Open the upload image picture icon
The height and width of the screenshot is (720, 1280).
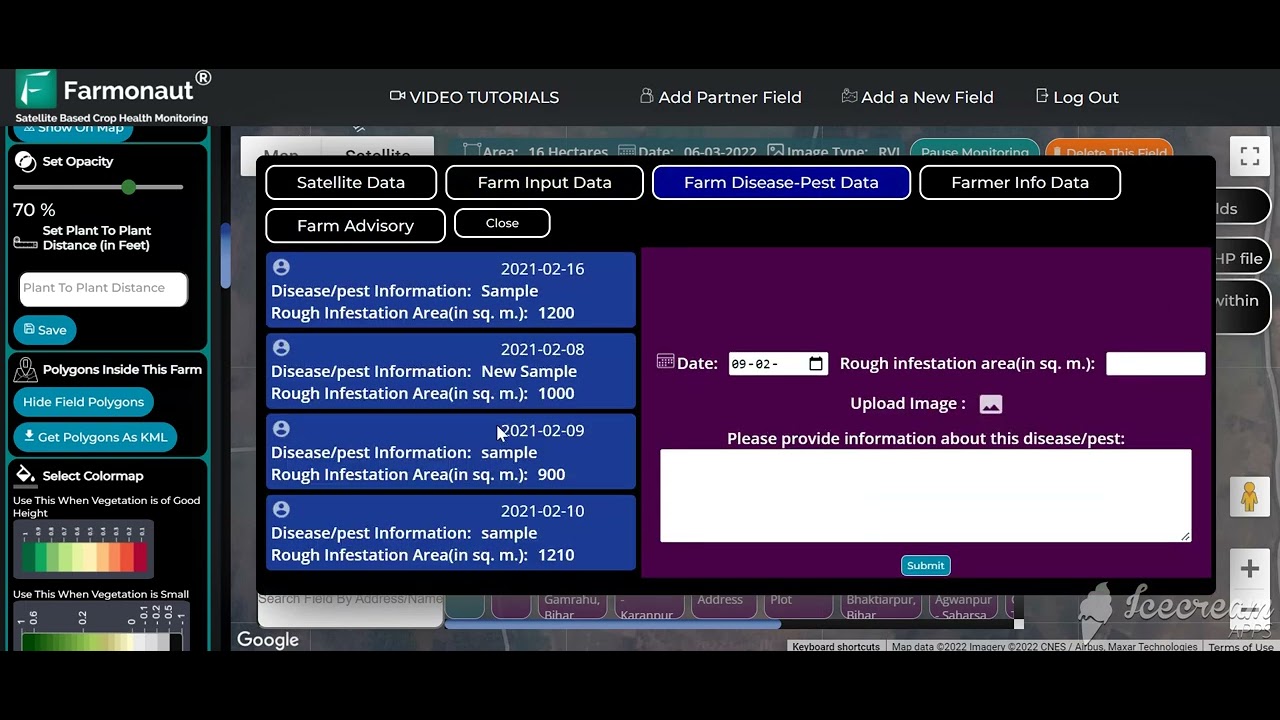[991, 404]
